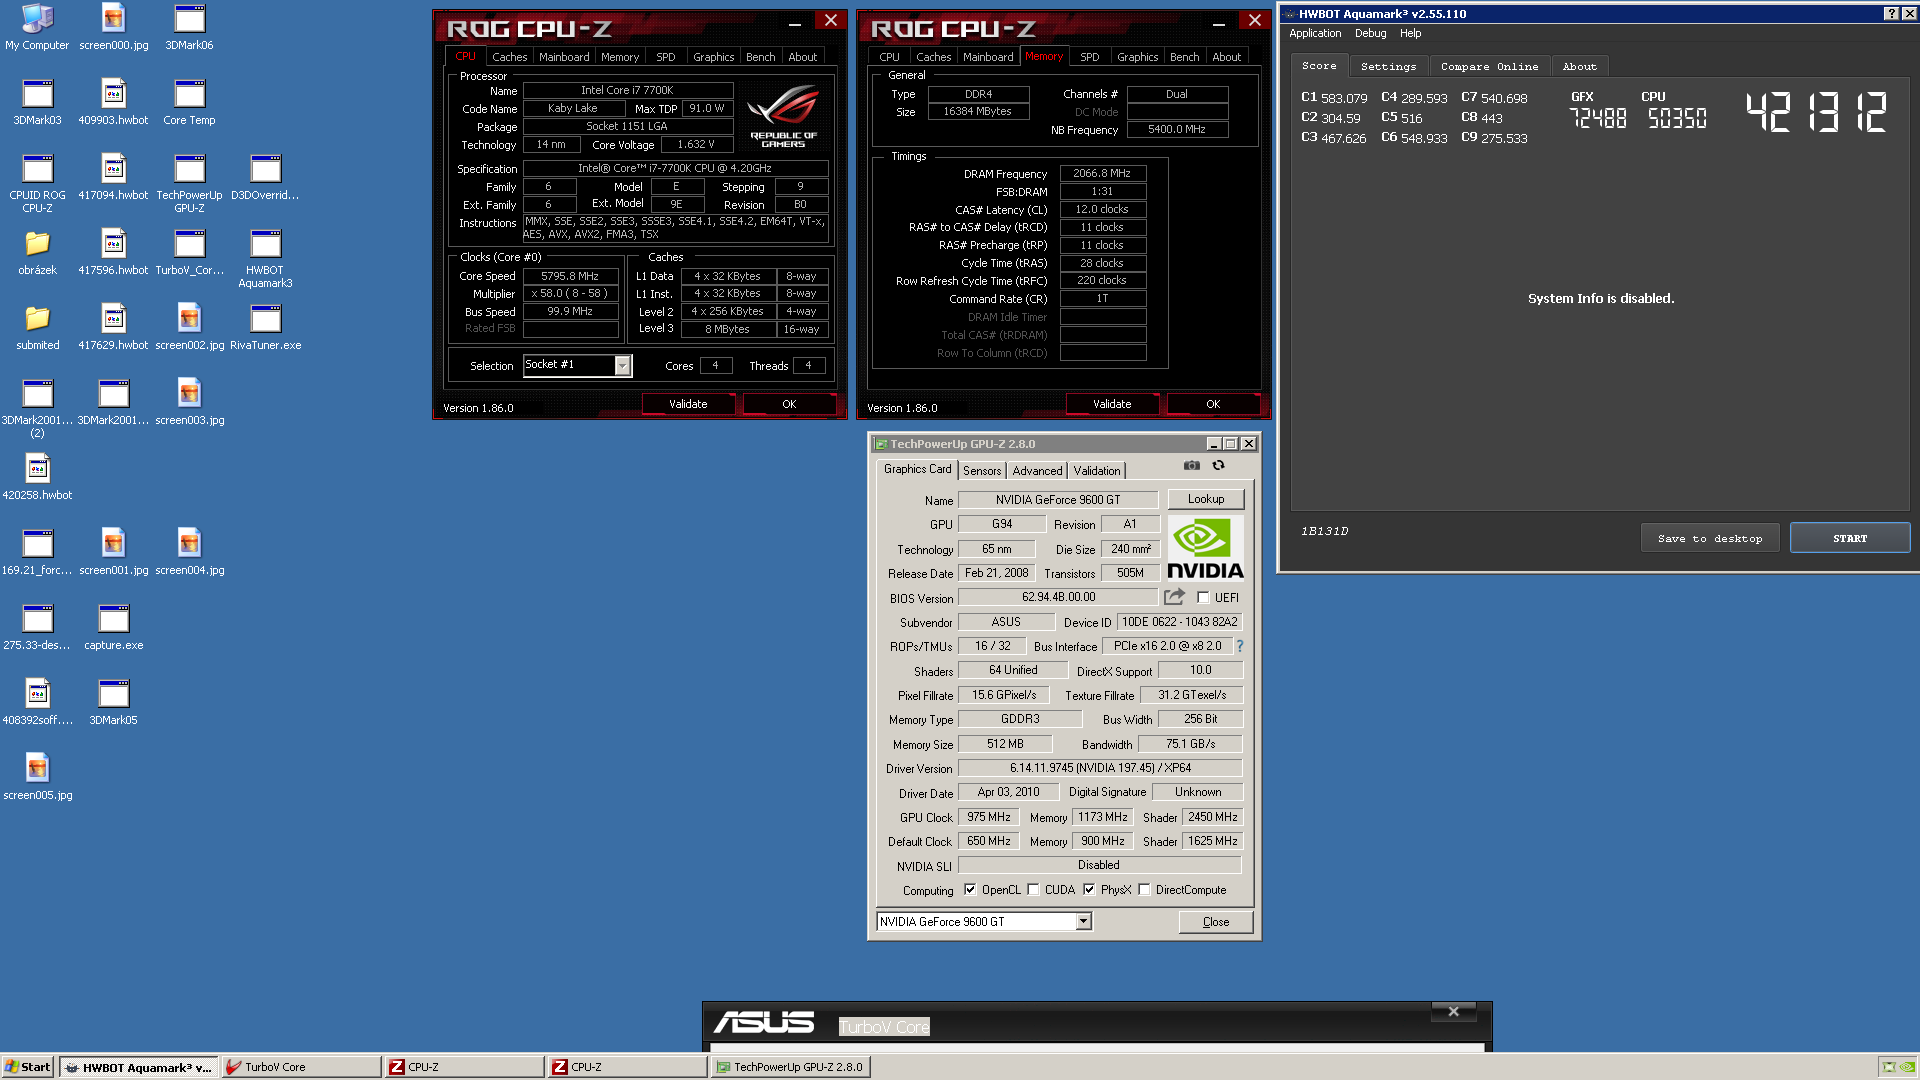Click the Lookup button in GPU-Z
This screenshot has width=1920, height=1080.
click(1206, 499)
